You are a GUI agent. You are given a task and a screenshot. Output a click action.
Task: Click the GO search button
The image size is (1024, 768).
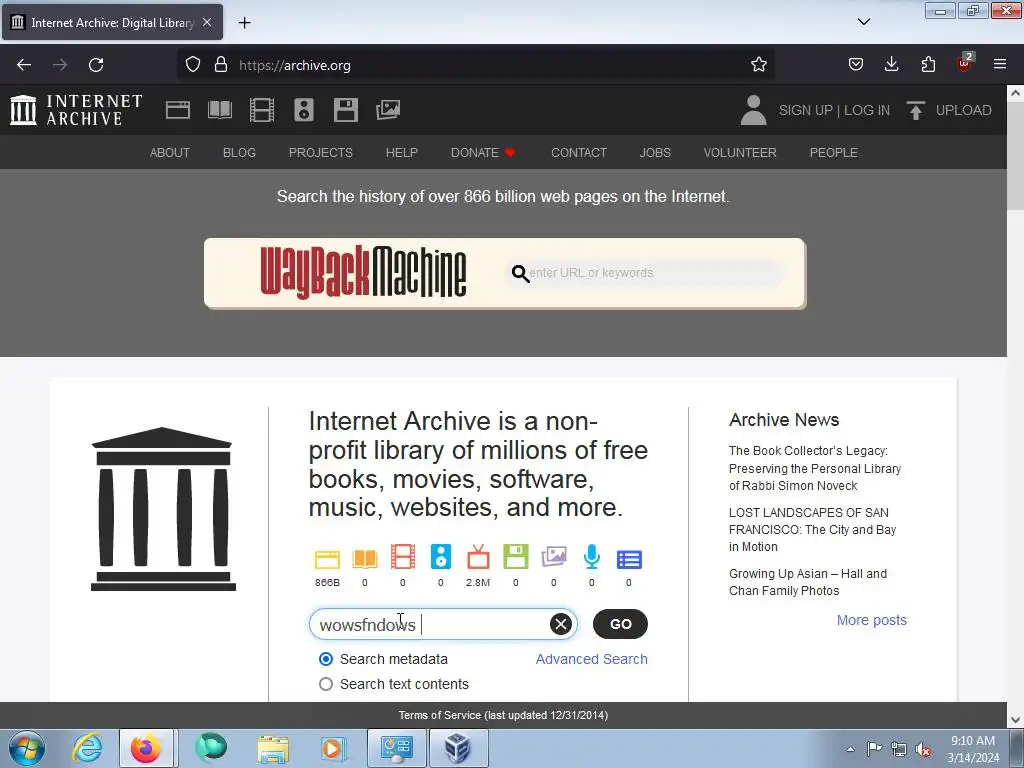coord(620,624)
